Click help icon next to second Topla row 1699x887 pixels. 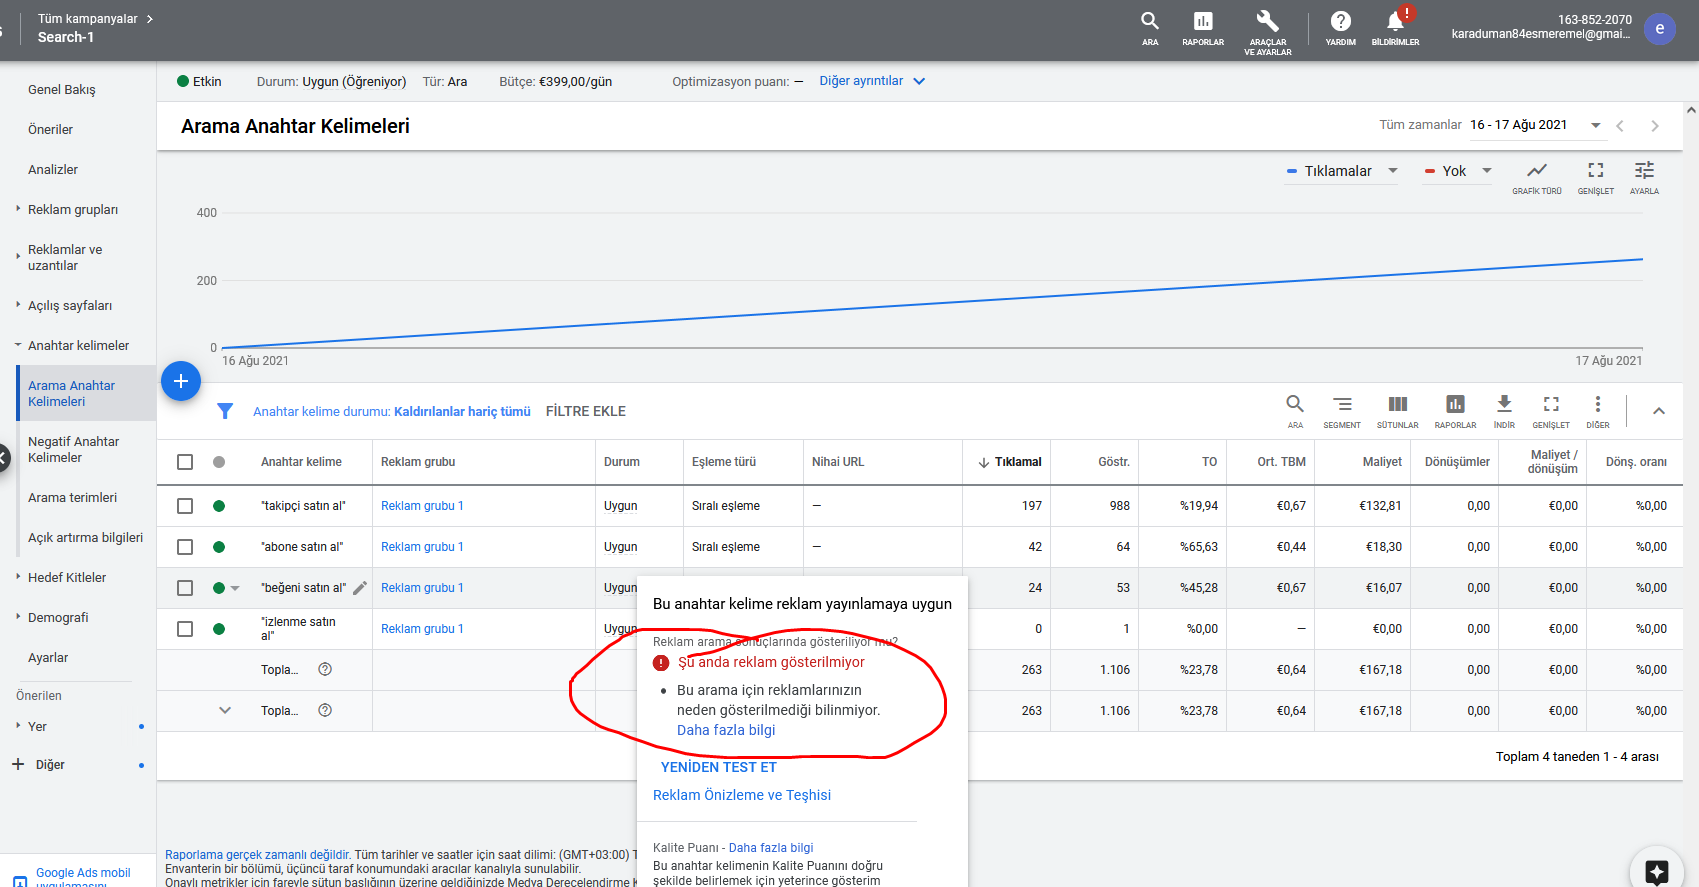pos(325,711)
